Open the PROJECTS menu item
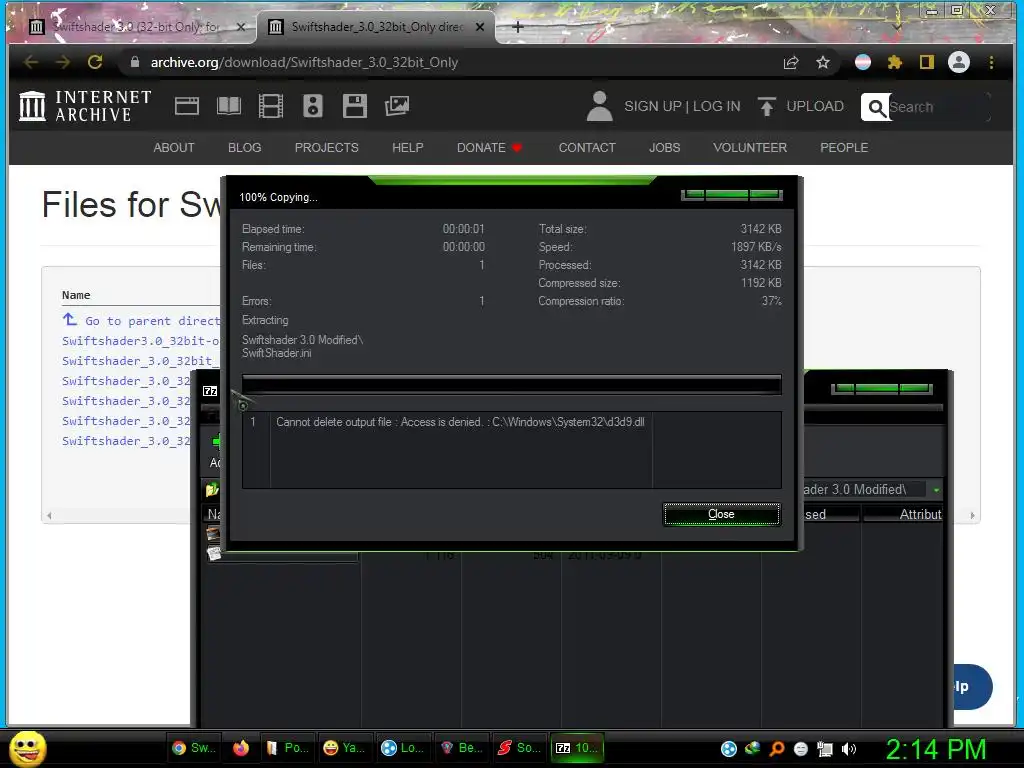Screen dimensions: 1024x768 pos(327,148)
